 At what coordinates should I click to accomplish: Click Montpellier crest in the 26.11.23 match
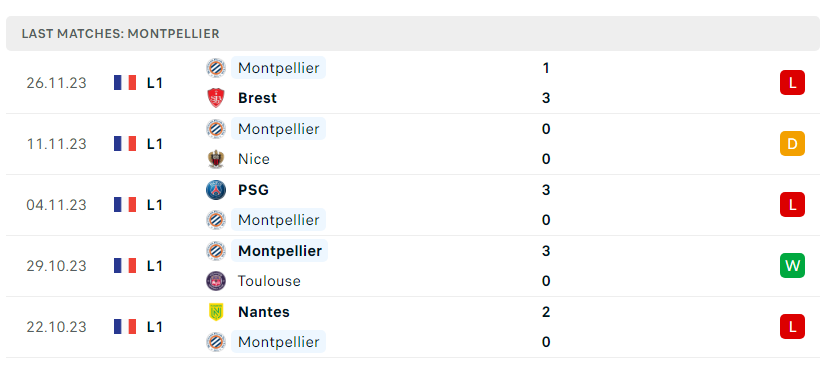(x=216, y=68)
